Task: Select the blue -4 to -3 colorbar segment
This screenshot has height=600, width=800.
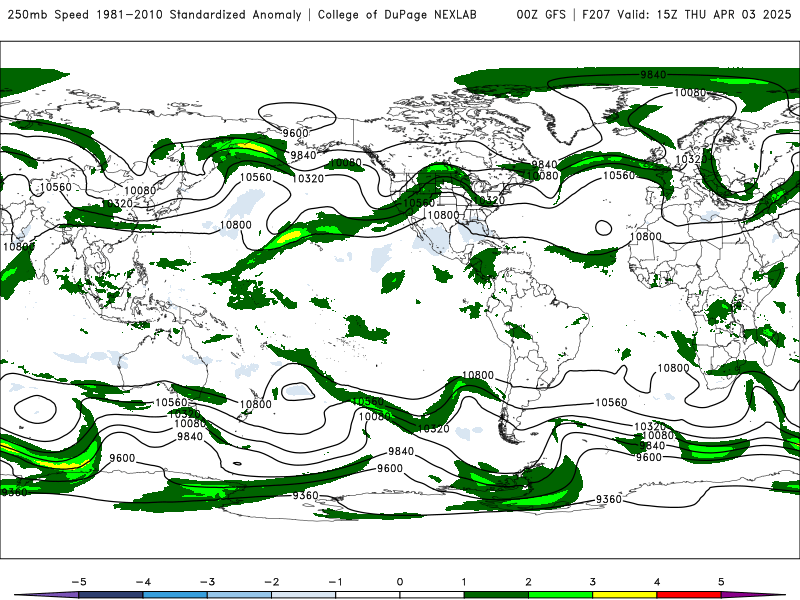Action: pos(175,595)
